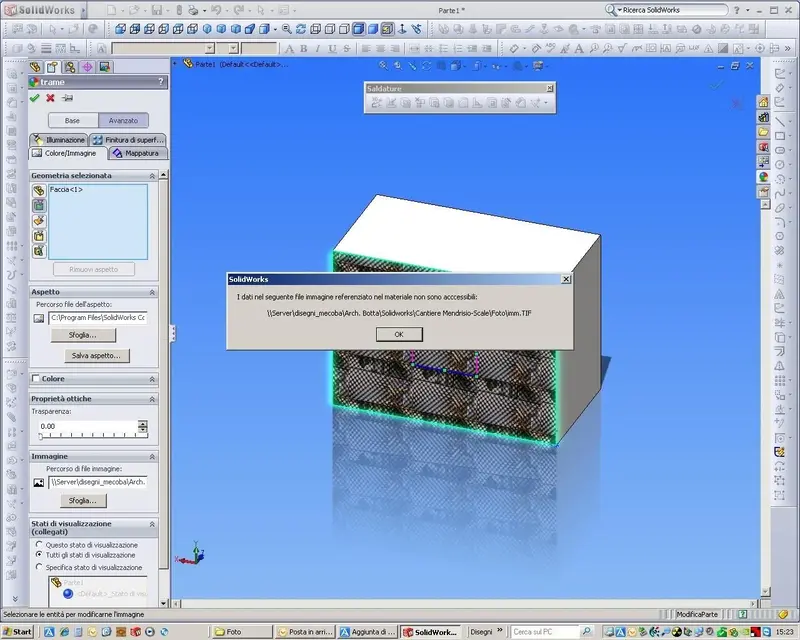Collapse the Stati di visualizzazione section

pyautogui.click(x=152, y=524)
